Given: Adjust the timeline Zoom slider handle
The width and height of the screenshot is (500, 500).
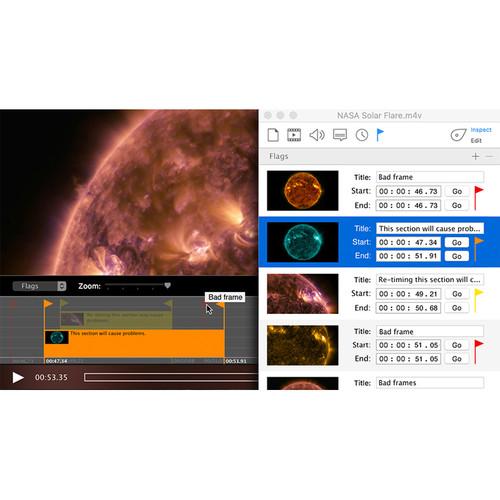Looking at the screenshot, I should [168, 285].
